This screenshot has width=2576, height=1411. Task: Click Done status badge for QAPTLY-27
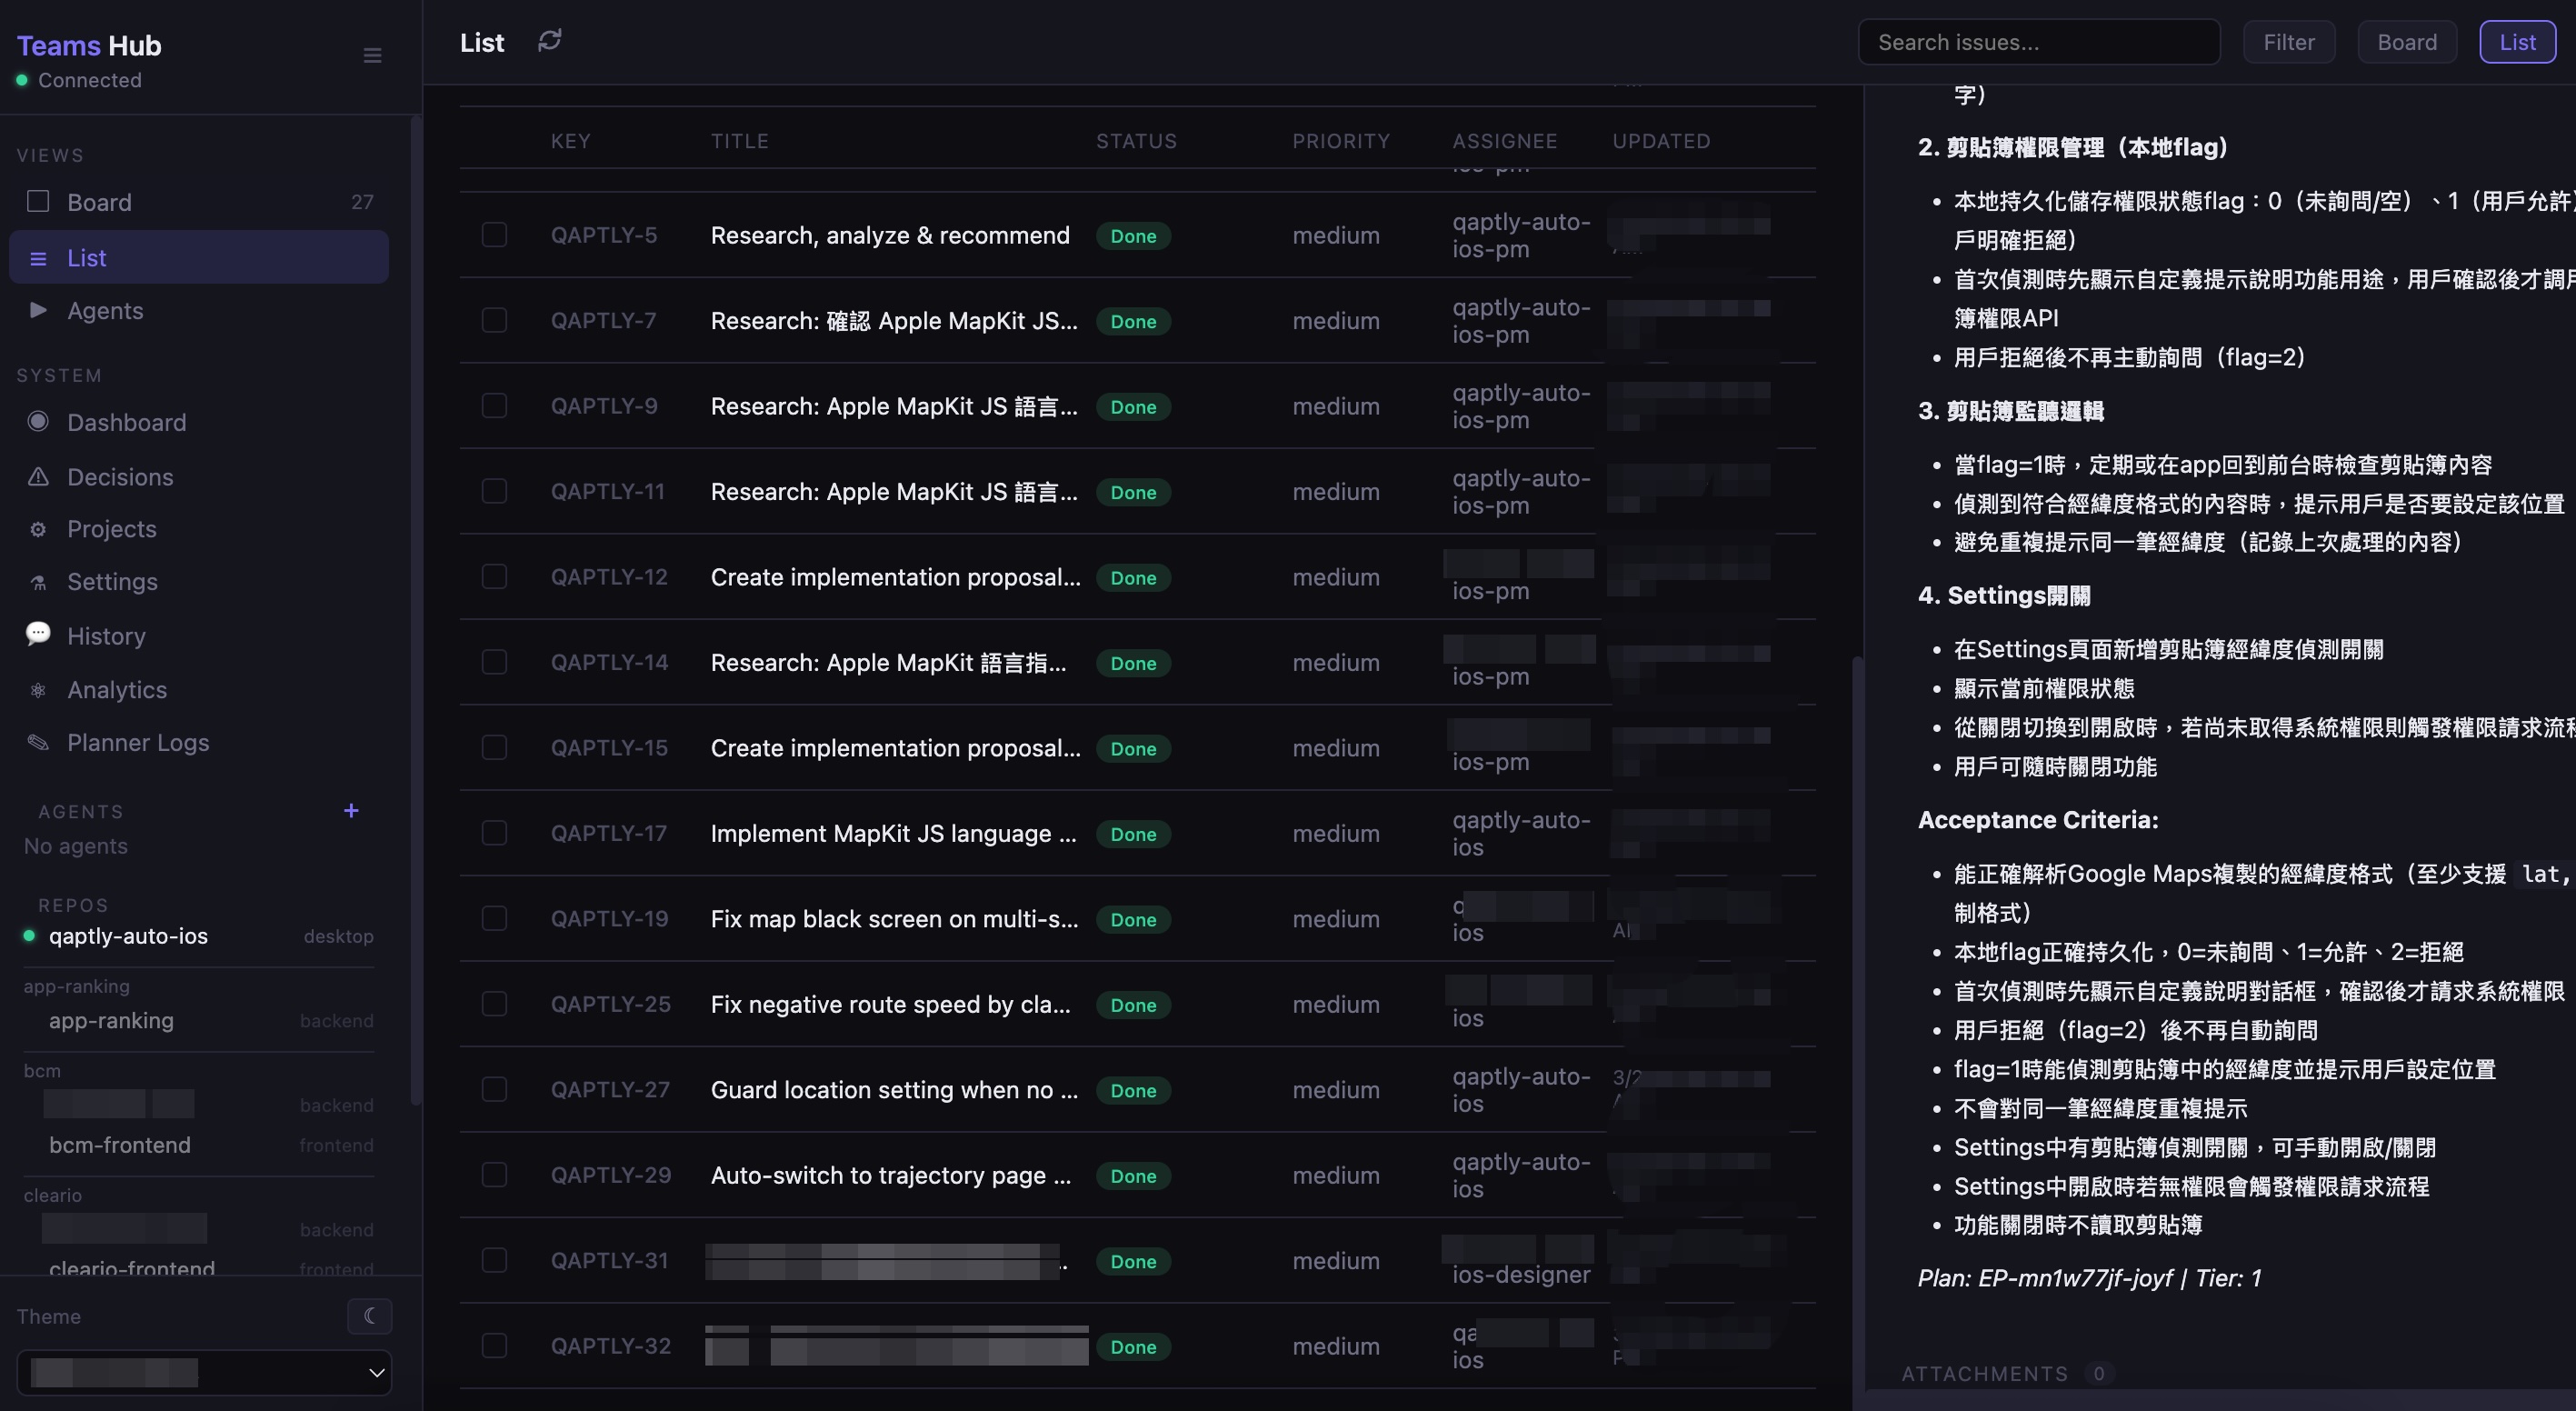(x=1133, y=1091)
